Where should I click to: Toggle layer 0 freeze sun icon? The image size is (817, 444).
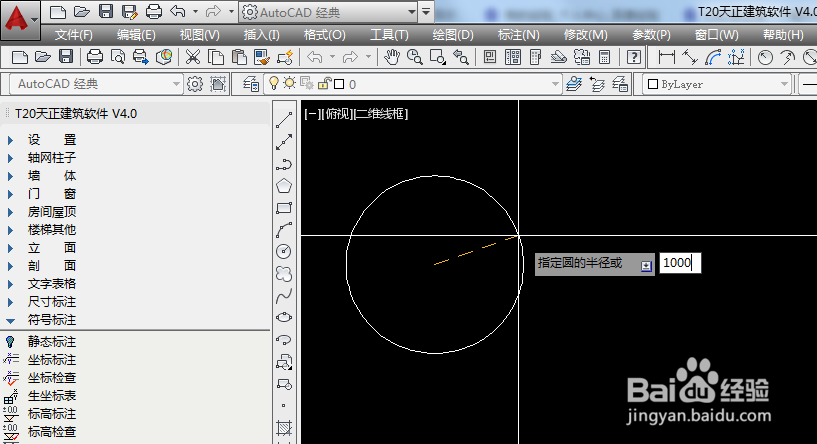pos(289,83)
